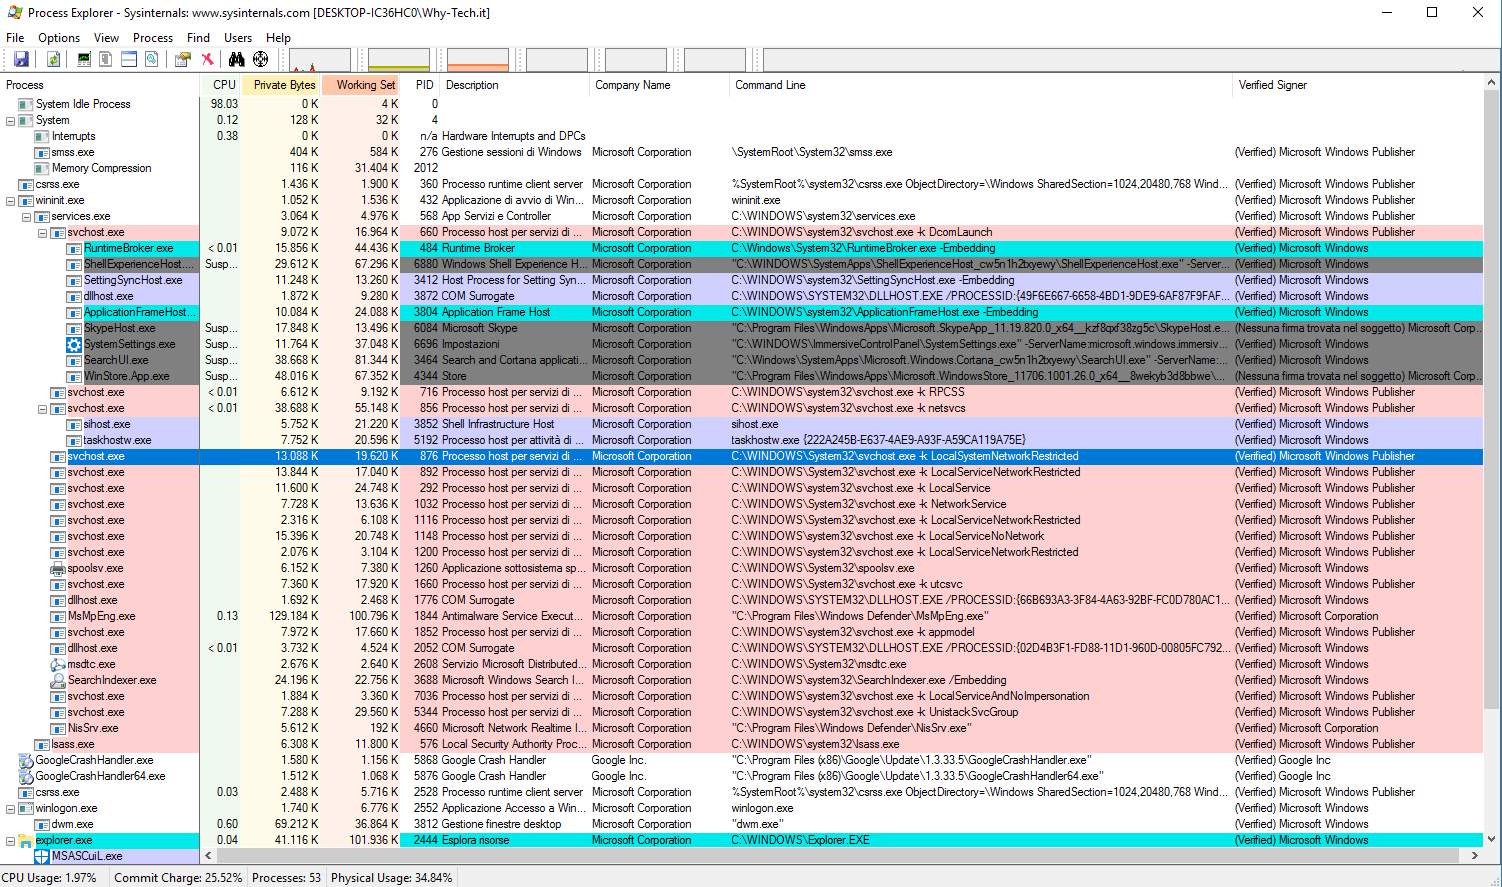Open the Help menu

278,38
